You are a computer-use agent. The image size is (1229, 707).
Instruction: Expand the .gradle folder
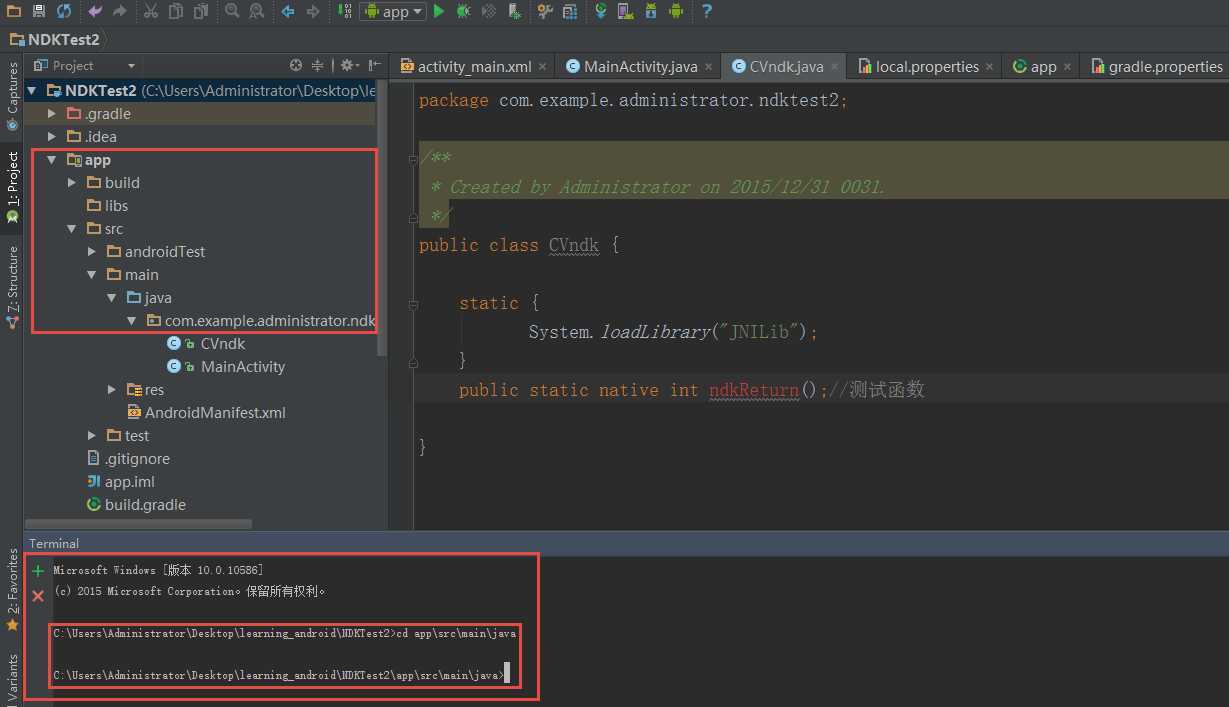52,114
